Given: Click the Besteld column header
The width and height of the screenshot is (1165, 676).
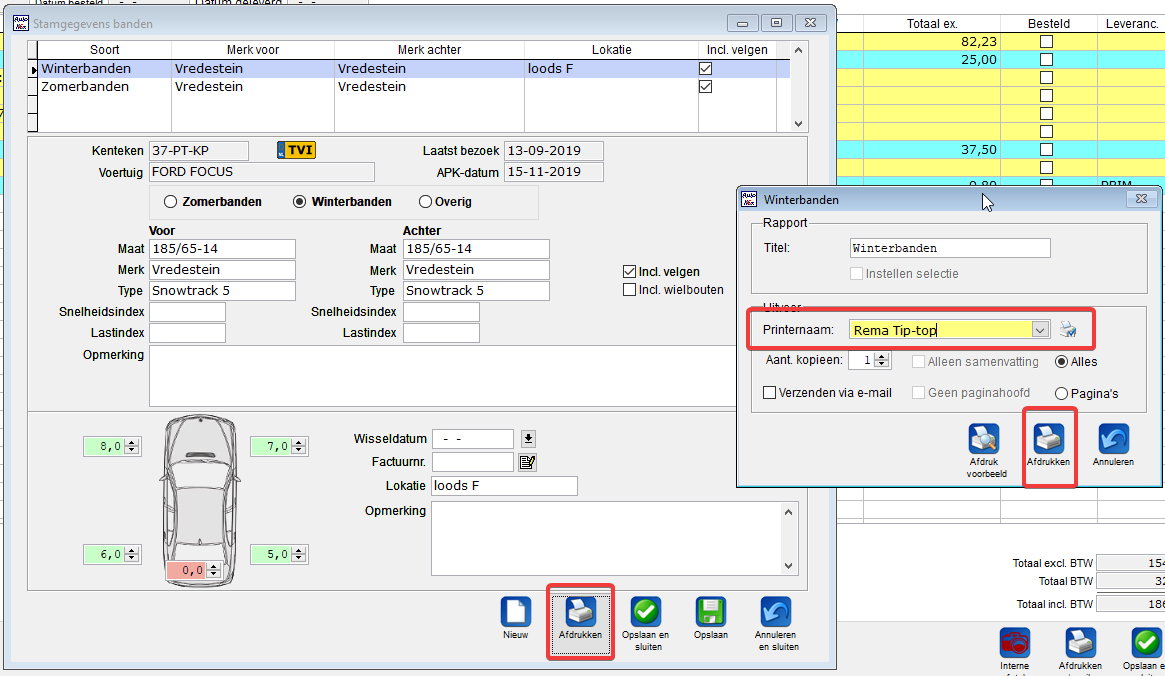Looking at the screenshot, I should click(x=1048, y=24).
